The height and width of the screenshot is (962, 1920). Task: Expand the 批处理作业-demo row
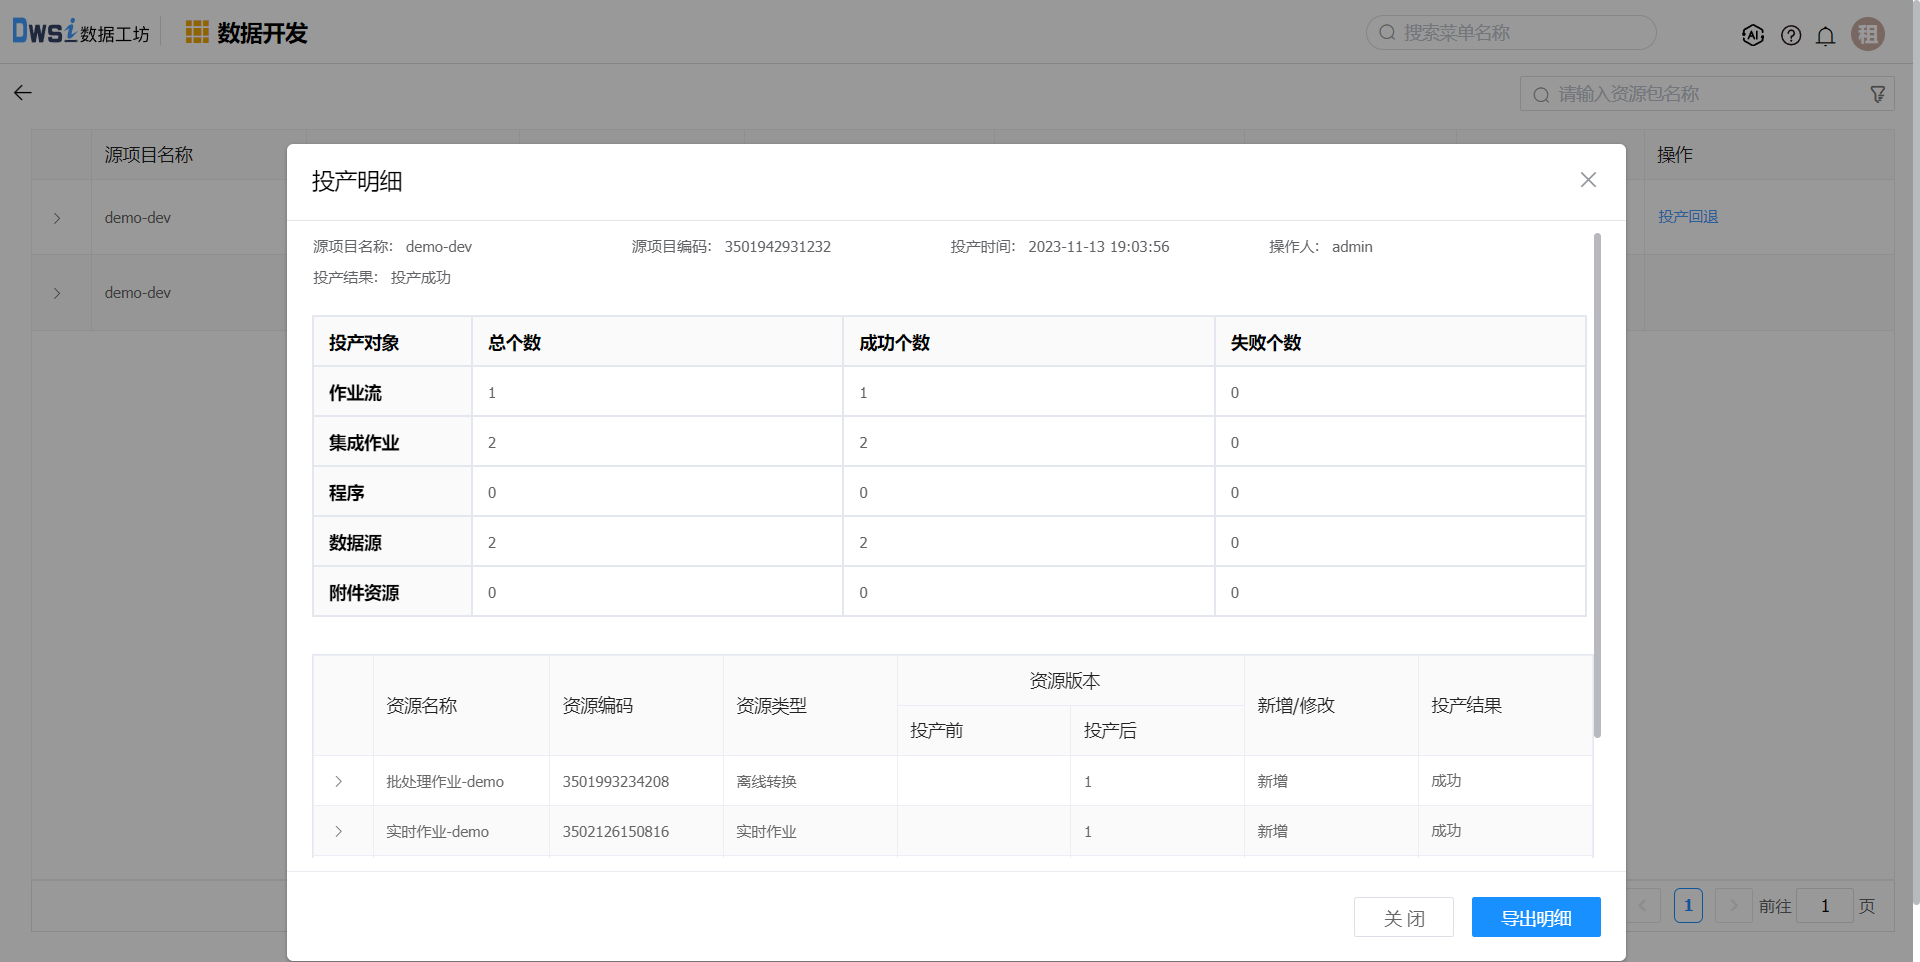(x=339, y=782)
